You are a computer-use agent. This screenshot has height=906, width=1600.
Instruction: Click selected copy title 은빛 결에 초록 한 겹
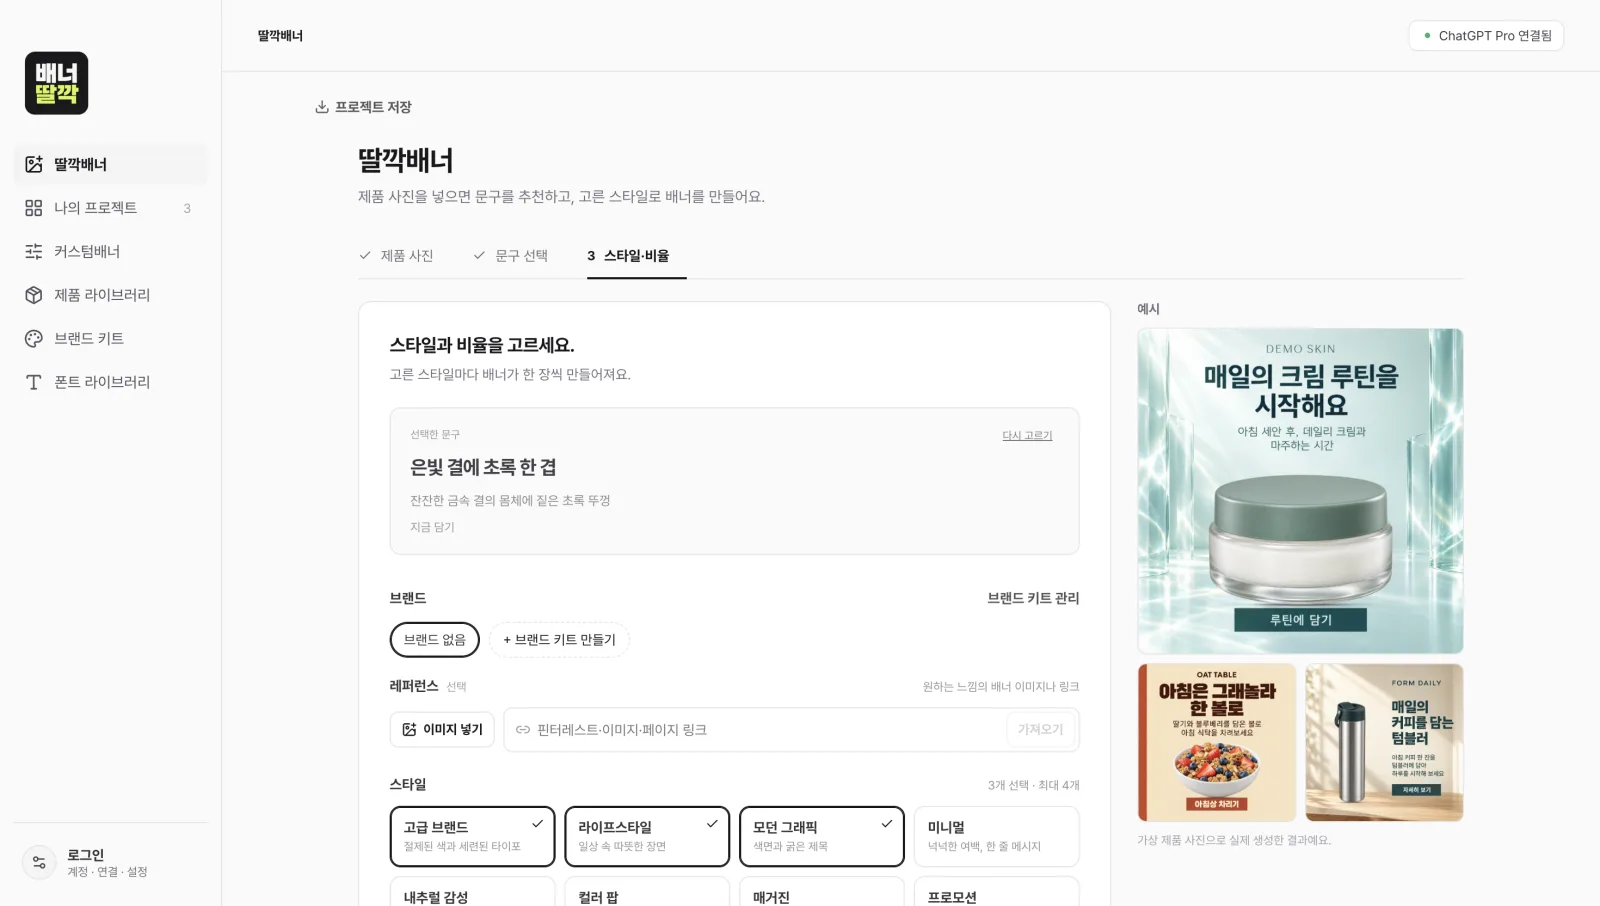(x=483, y=467)
